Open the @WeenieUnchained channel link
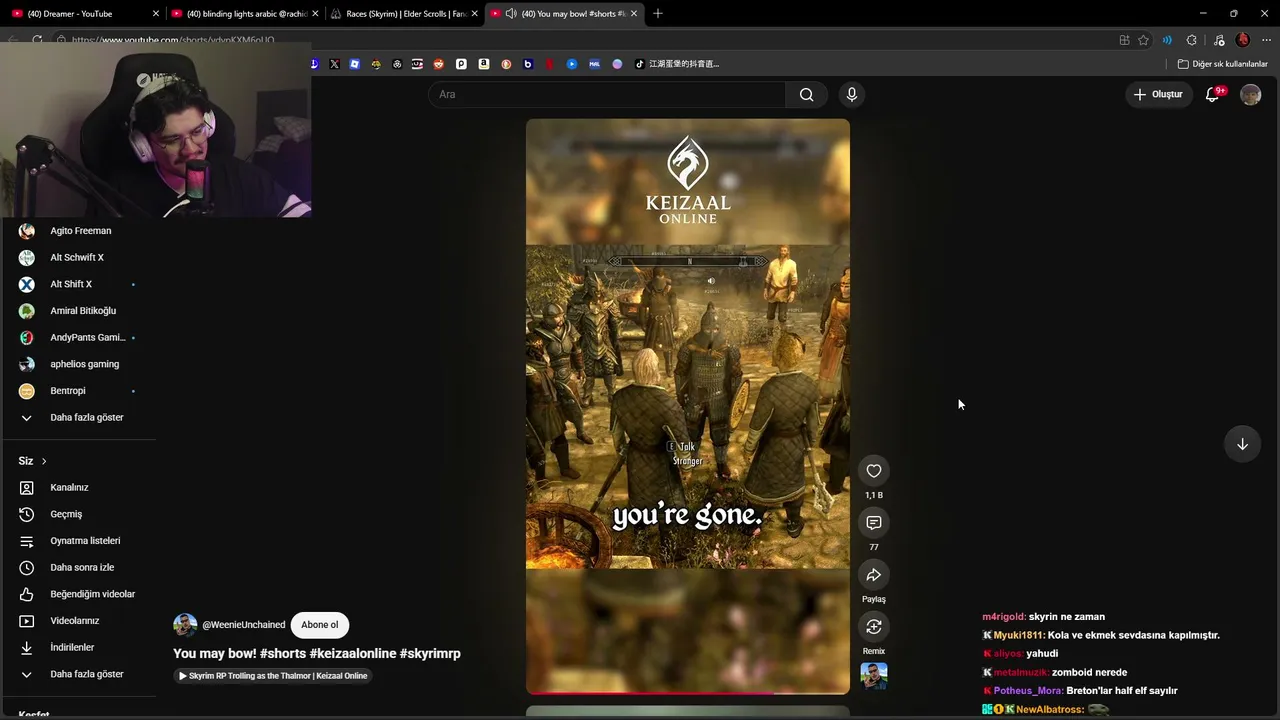The height and width of the screenshot is (720, 1280). 243,625
